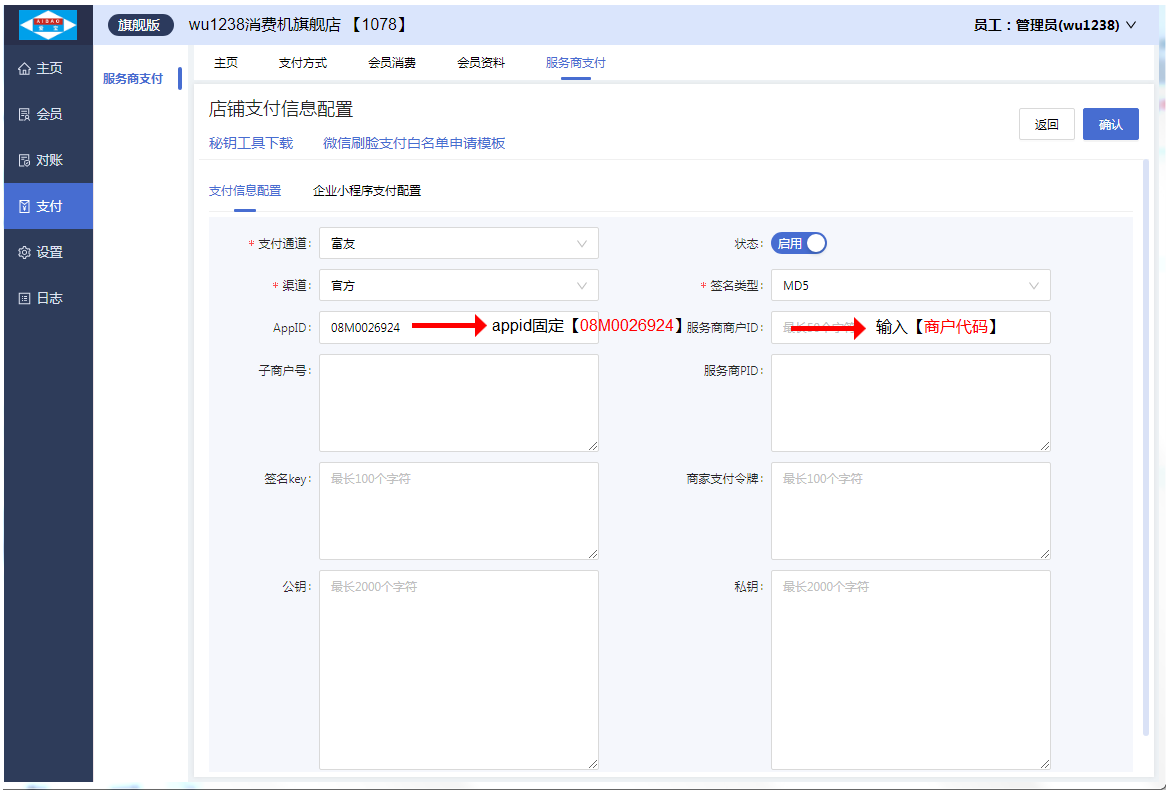Expand the 支付通道 dropdown showing 富友
1169x791 pixels.
coord(458,243)
